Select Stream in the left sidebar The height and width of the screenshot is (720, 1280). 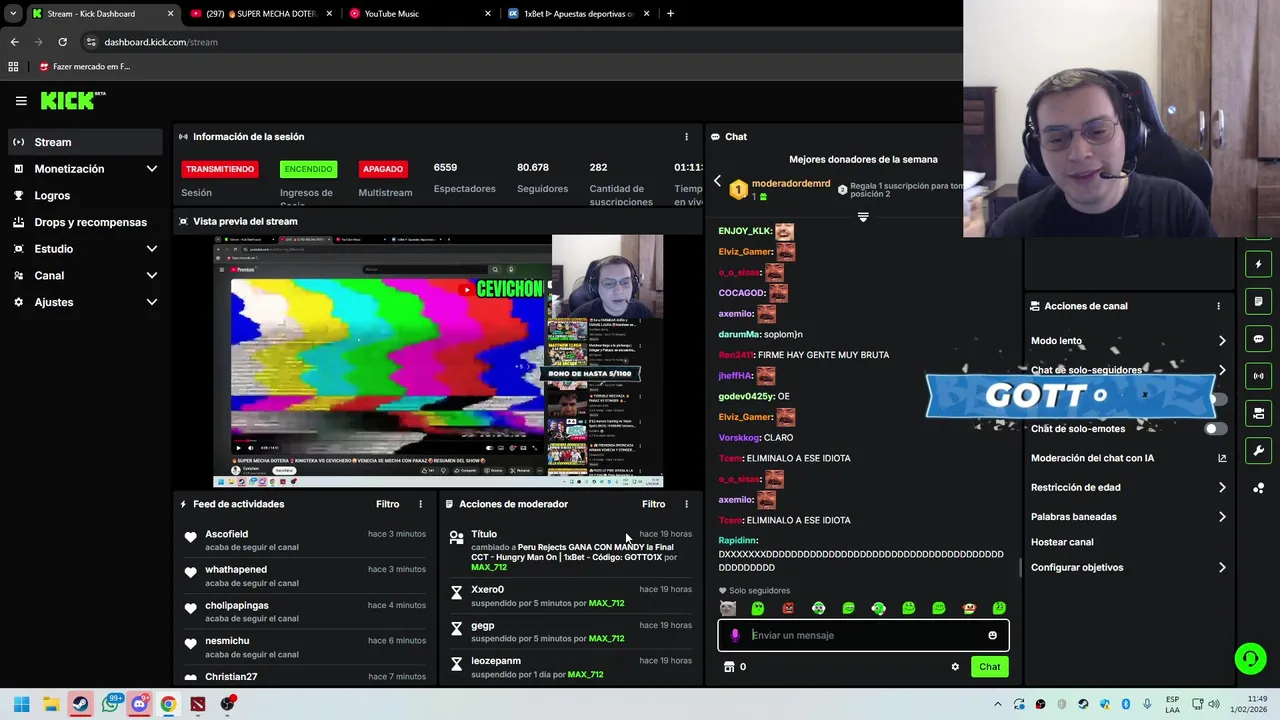pyautogui.click(x=85, y=142)
